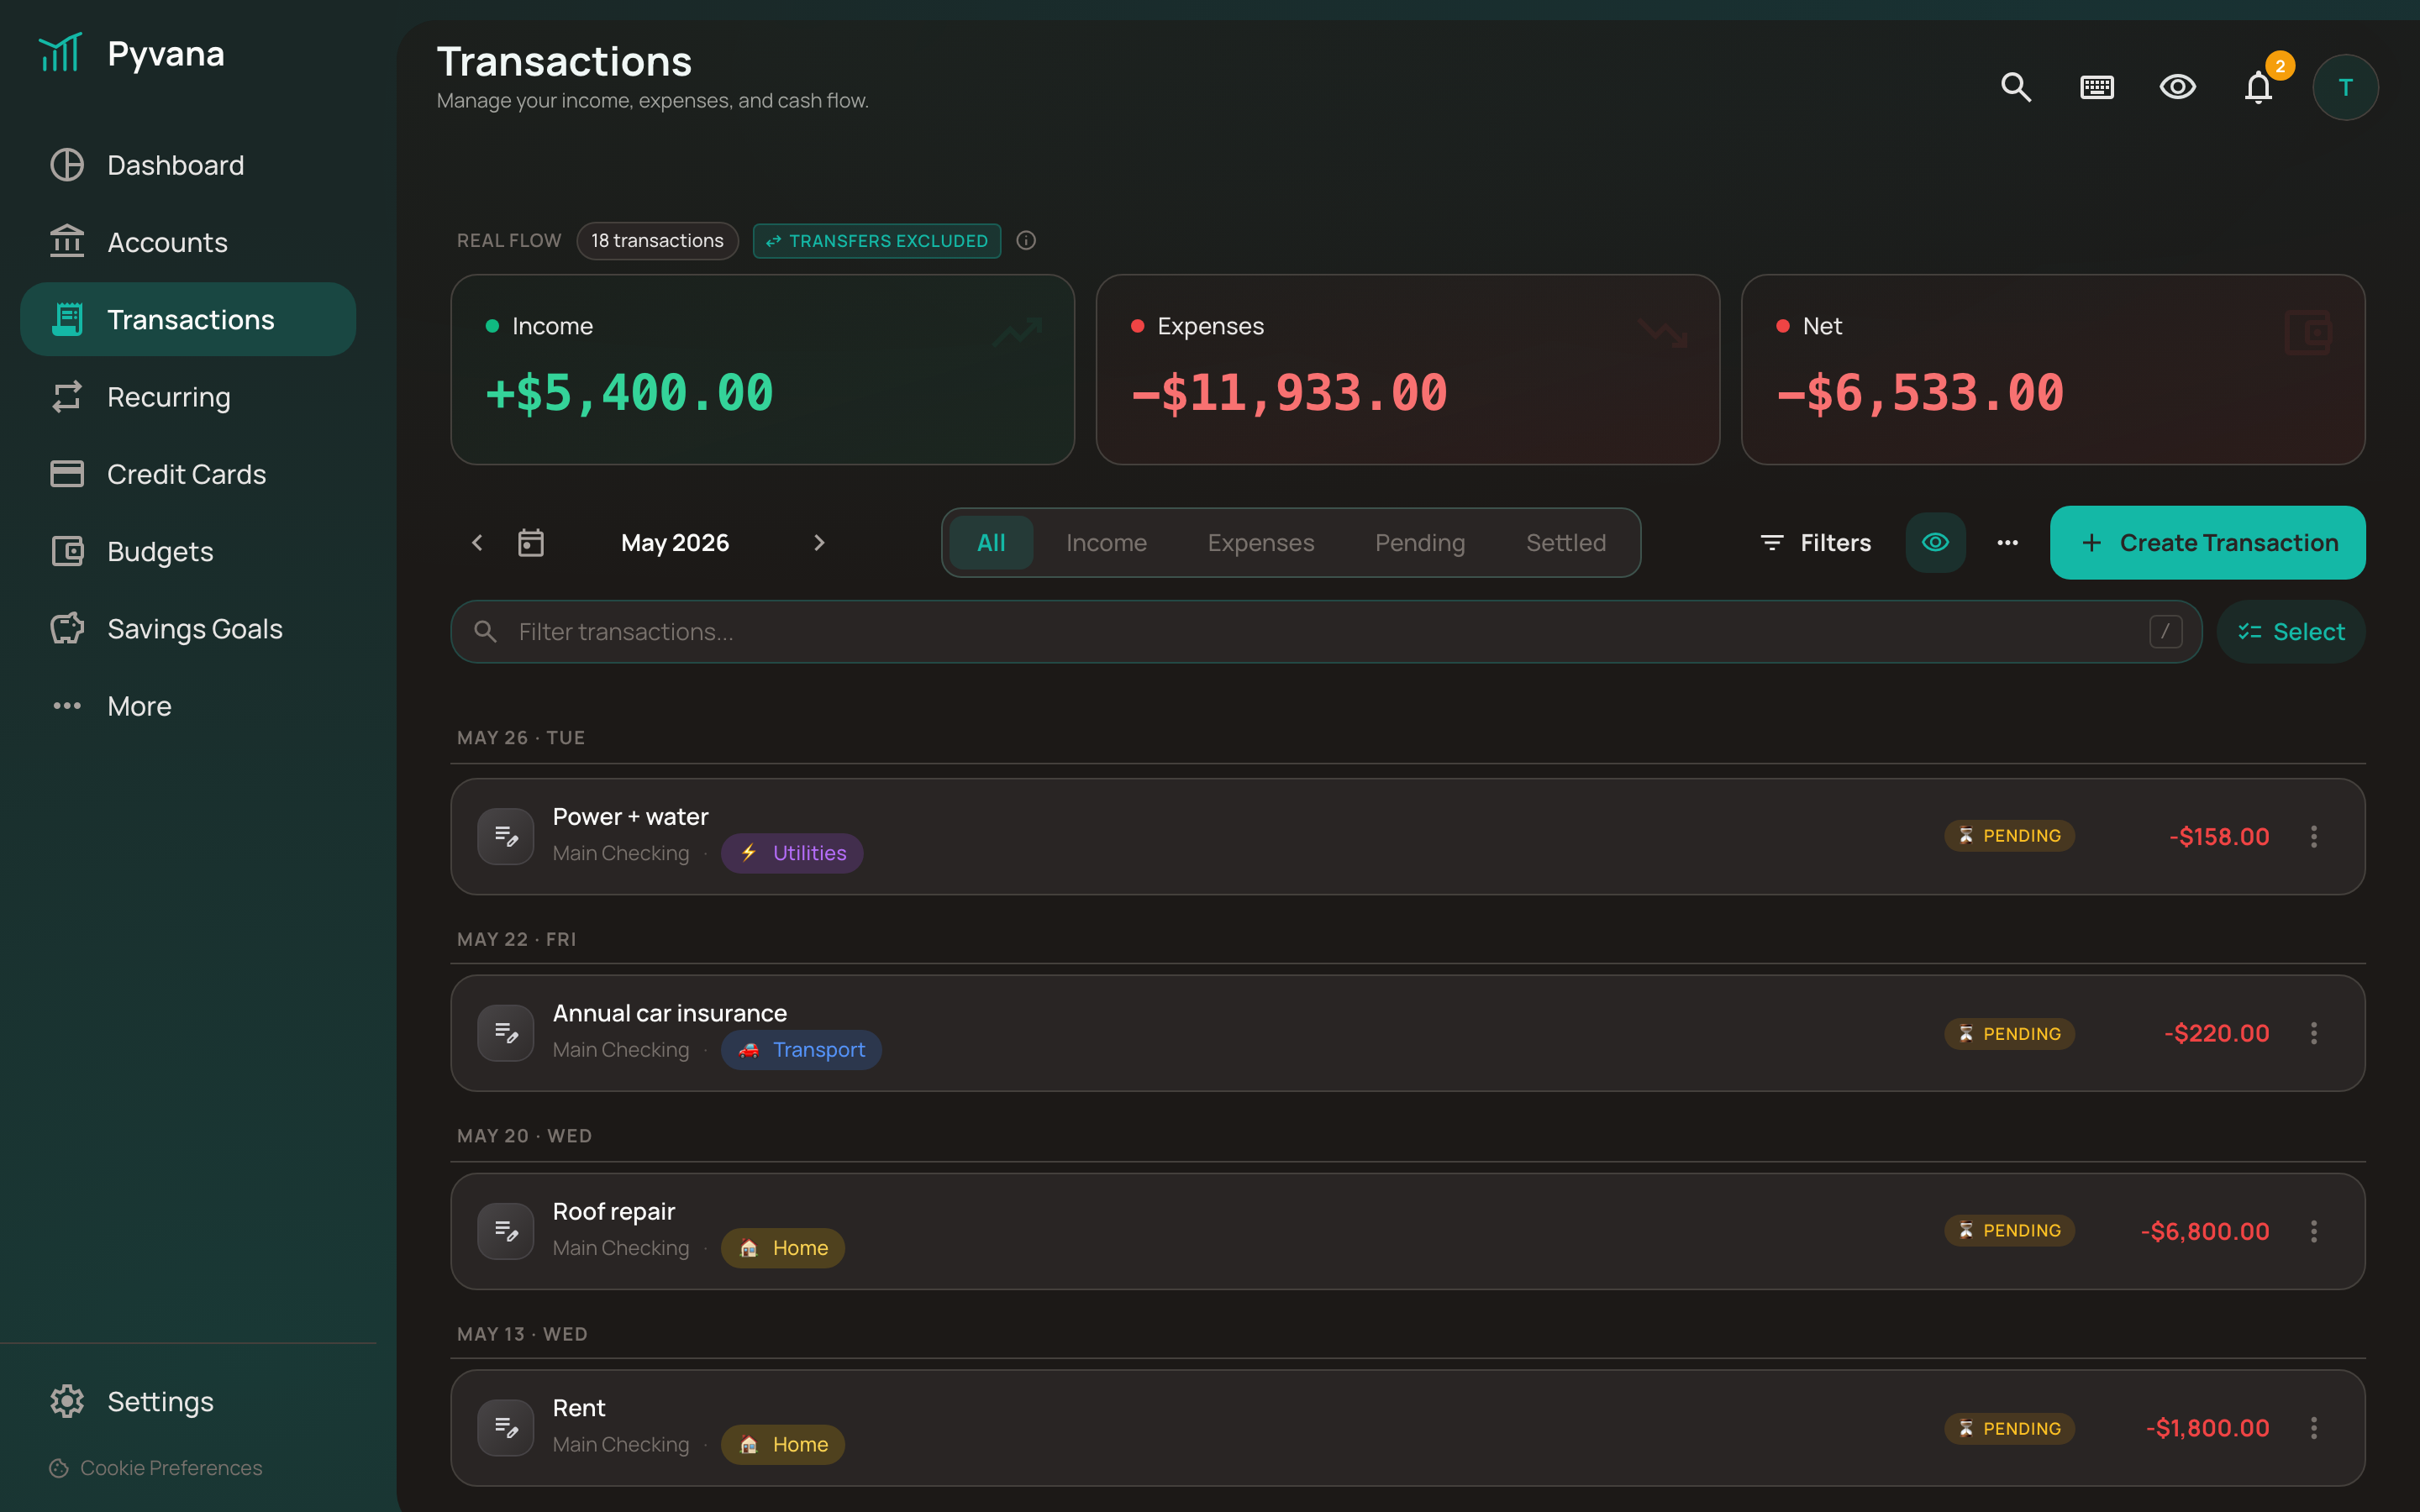Switch to the Expenses tab
This screenshot has width=2420, height=1512.
point(1261,543)
